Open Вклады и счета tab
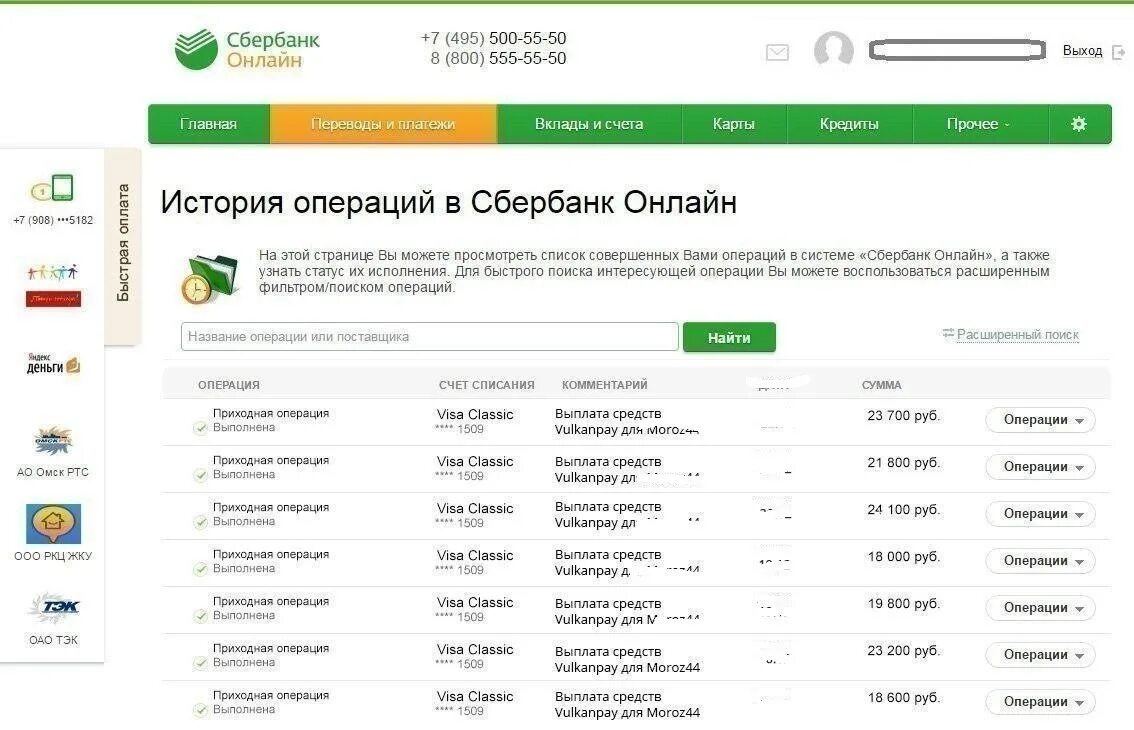Image resolution: width=1134 pixels, height=730 pixels. [589, 124]
